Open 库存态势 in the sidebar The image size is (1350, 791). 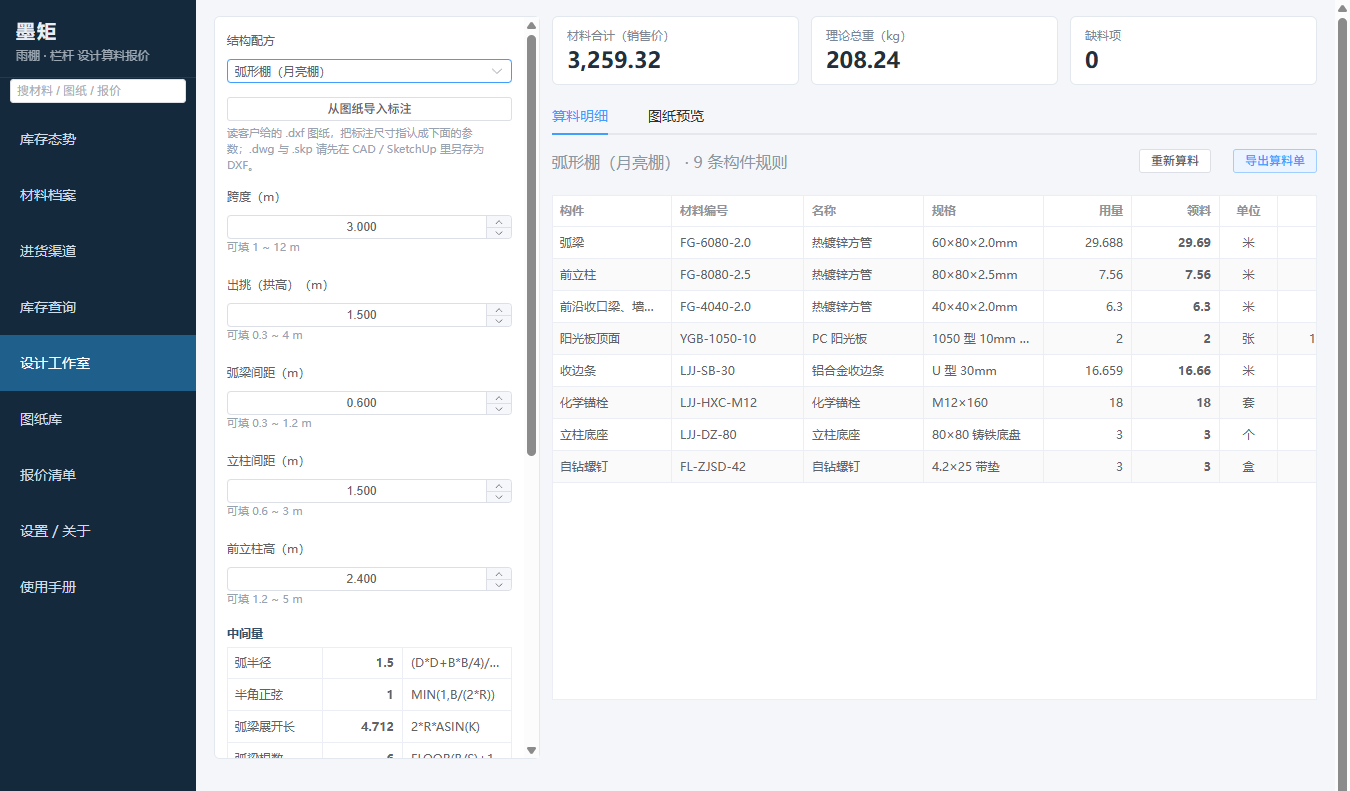(98, 139)
